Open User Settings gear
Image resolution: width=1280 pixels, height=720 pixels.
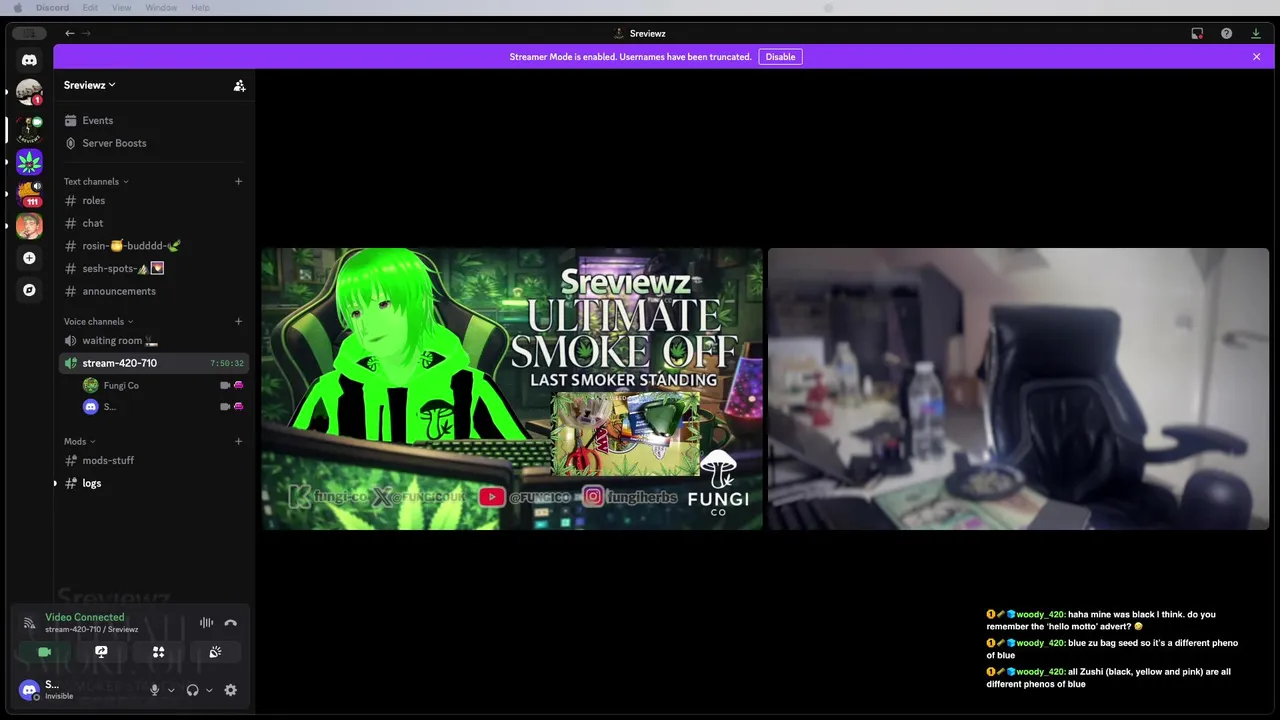tap(231, 690)
